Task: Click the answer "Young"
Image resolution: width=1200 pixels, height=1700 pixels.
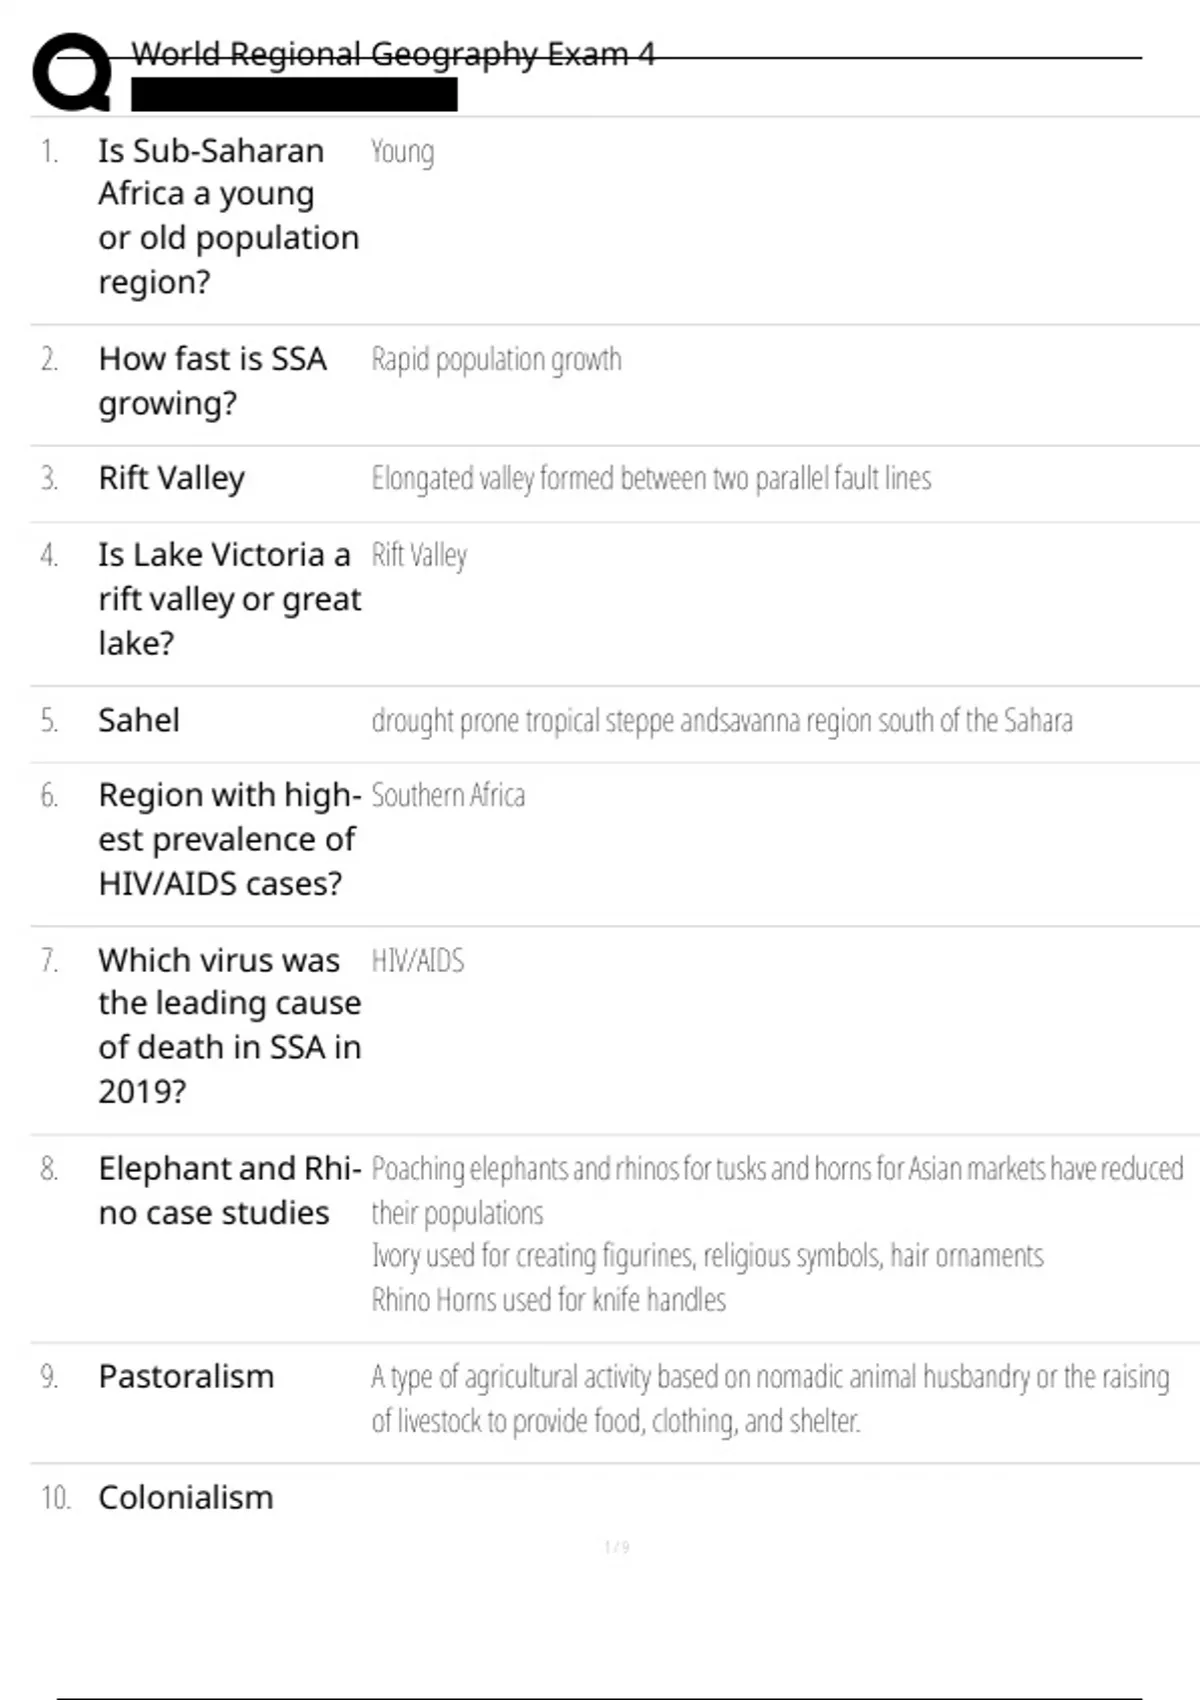Action: (x=402, y=152)
